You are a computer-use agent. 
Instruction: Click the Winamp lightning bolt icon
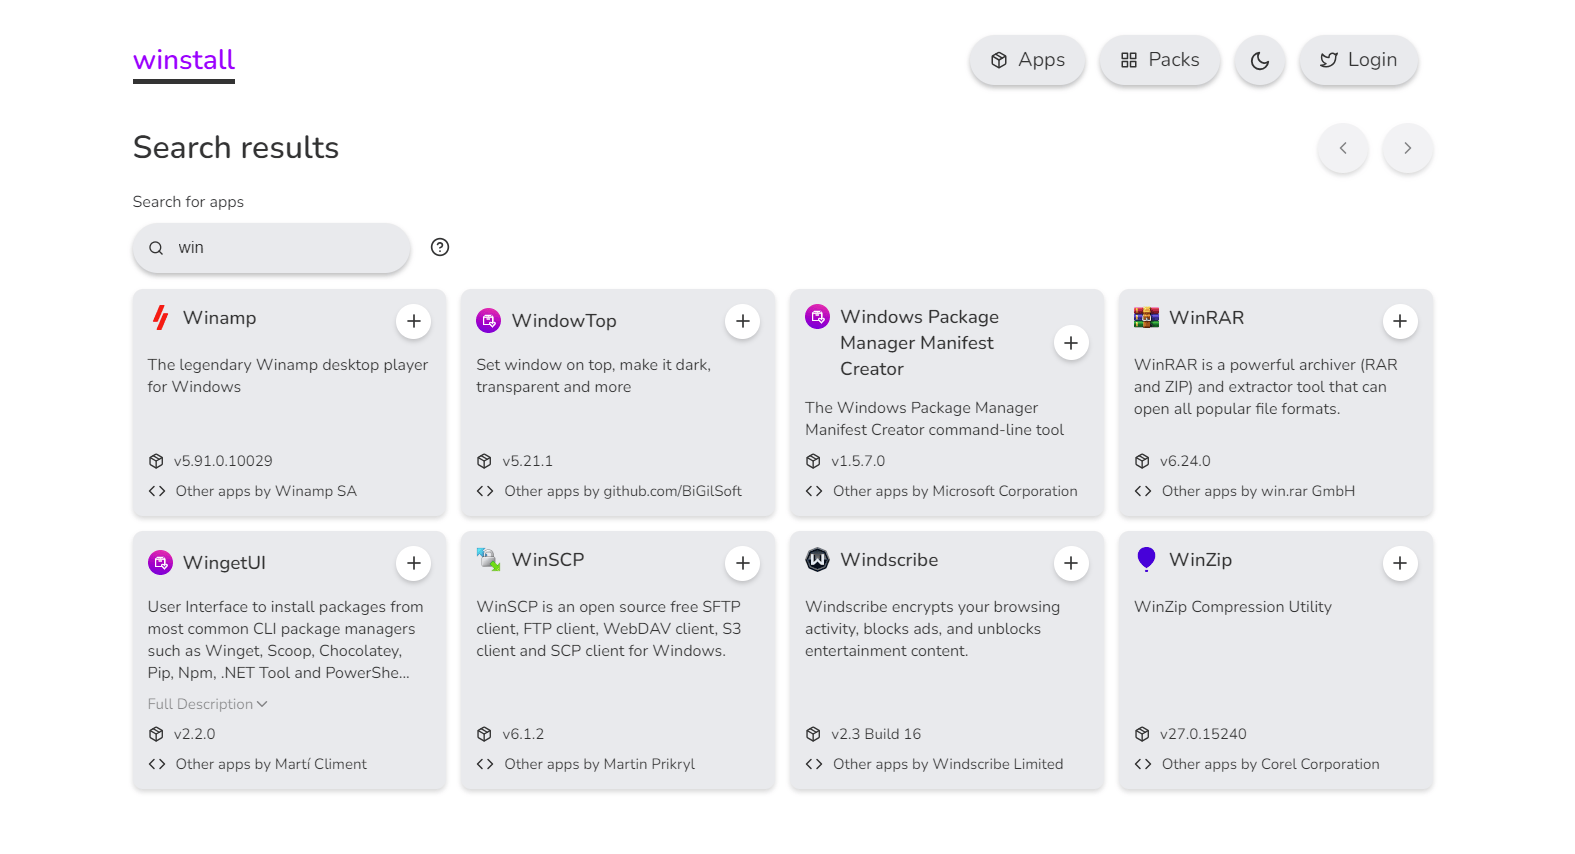pos(160,318)
